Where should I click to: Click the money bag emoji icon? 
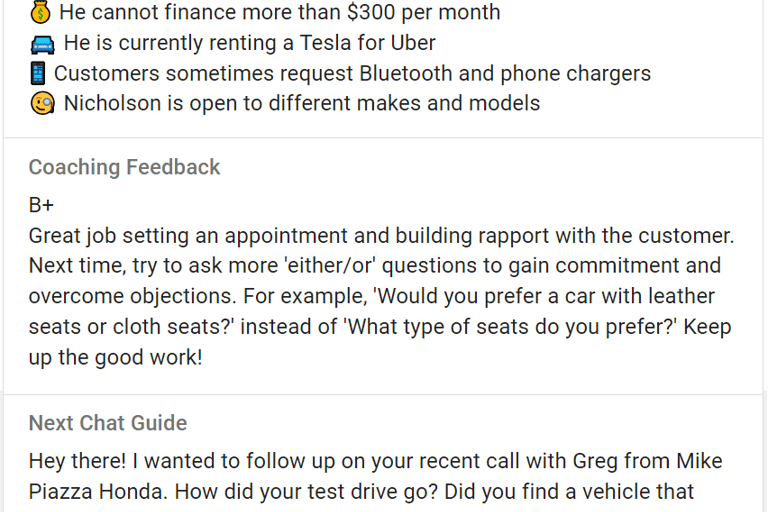[40, 12]
